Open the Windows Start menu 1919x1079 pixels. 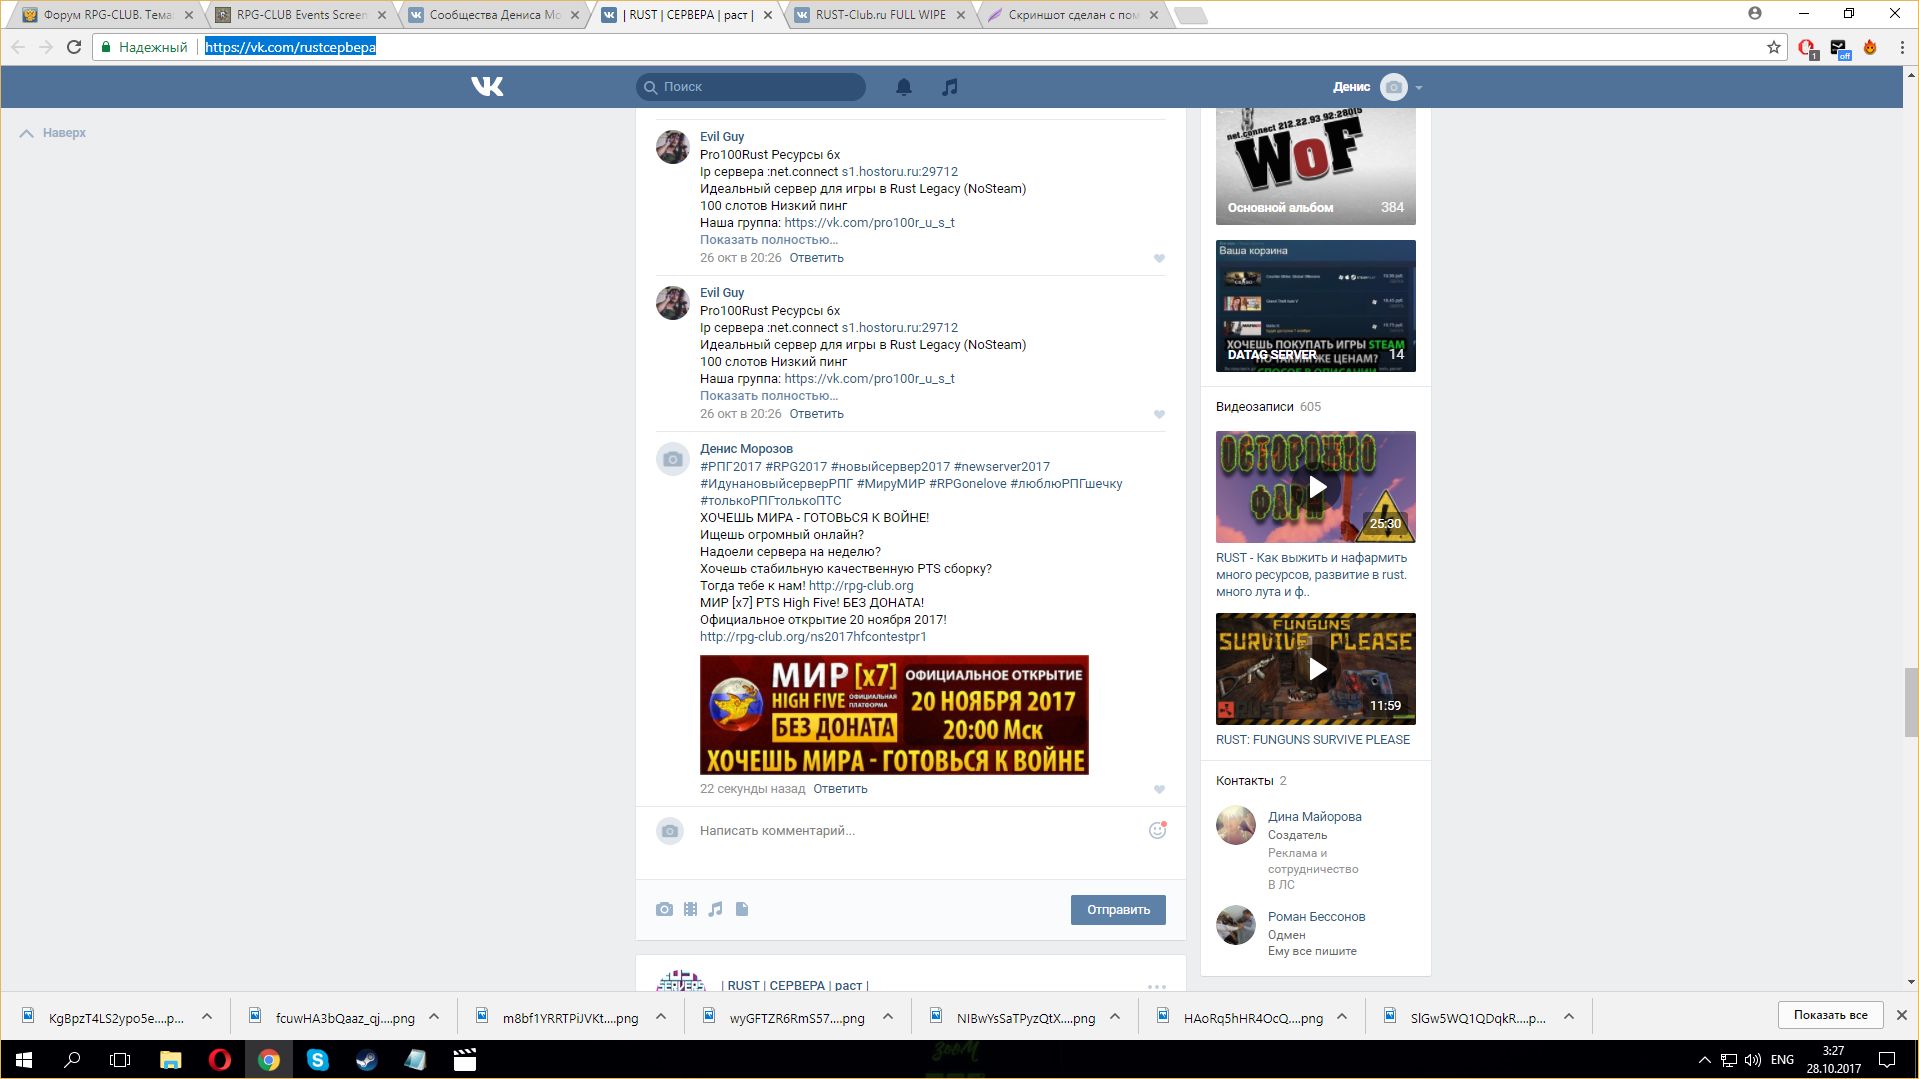point(23,1060)
